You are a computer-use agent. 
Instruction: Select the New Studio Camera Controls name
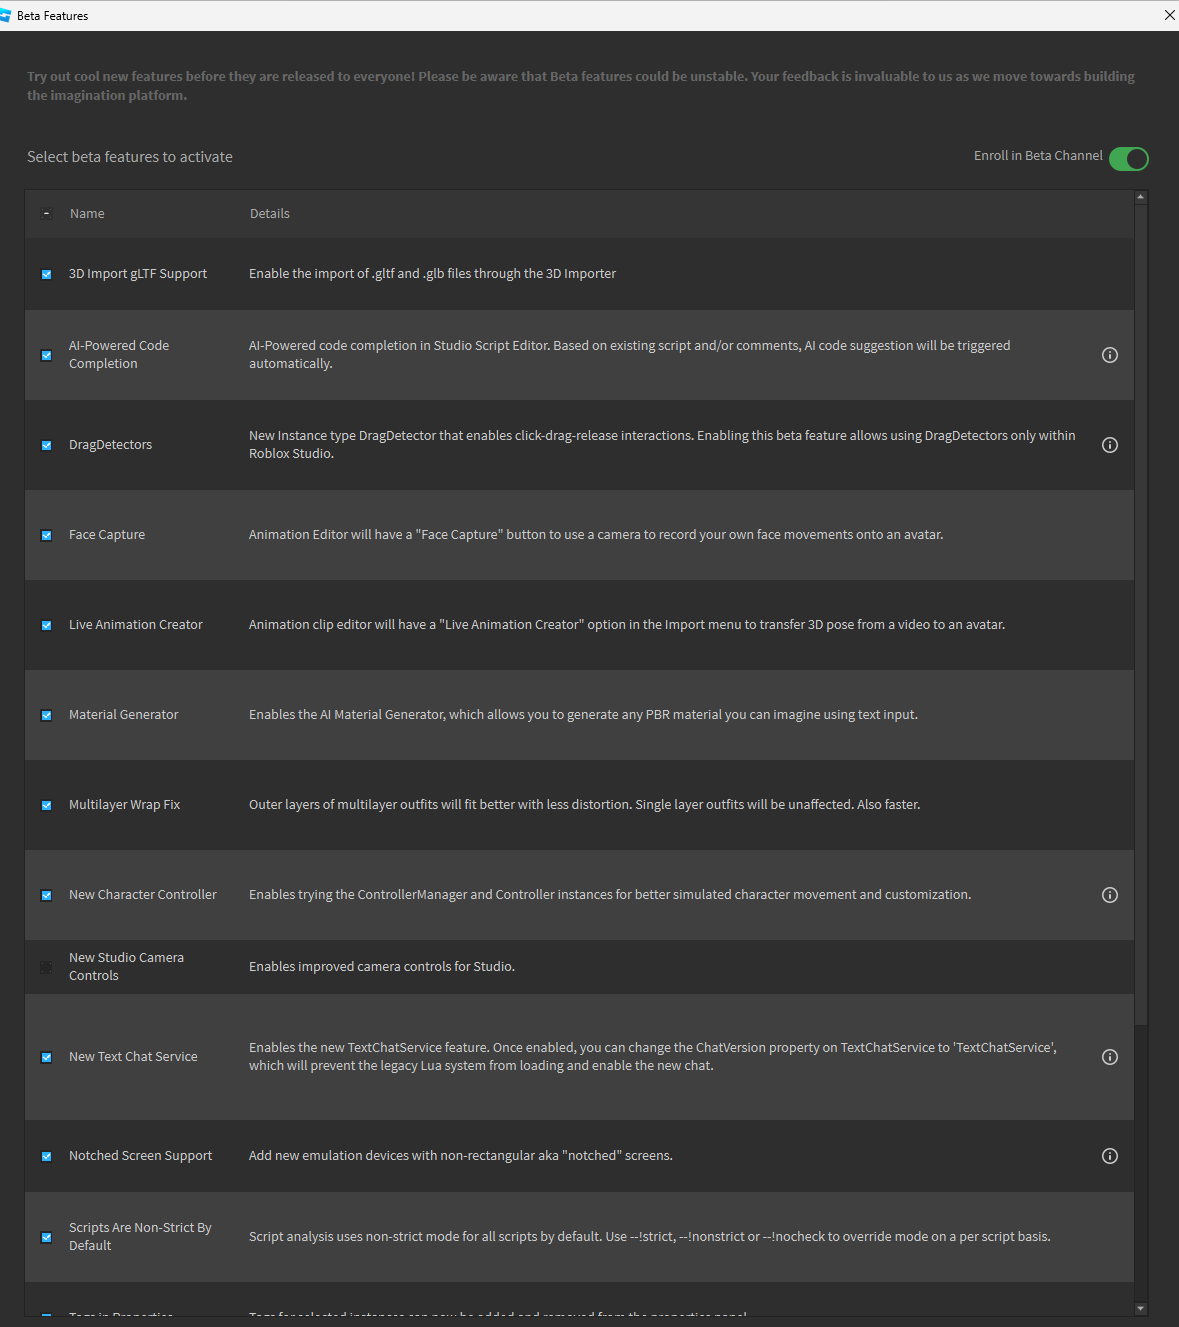coord(127,967)
